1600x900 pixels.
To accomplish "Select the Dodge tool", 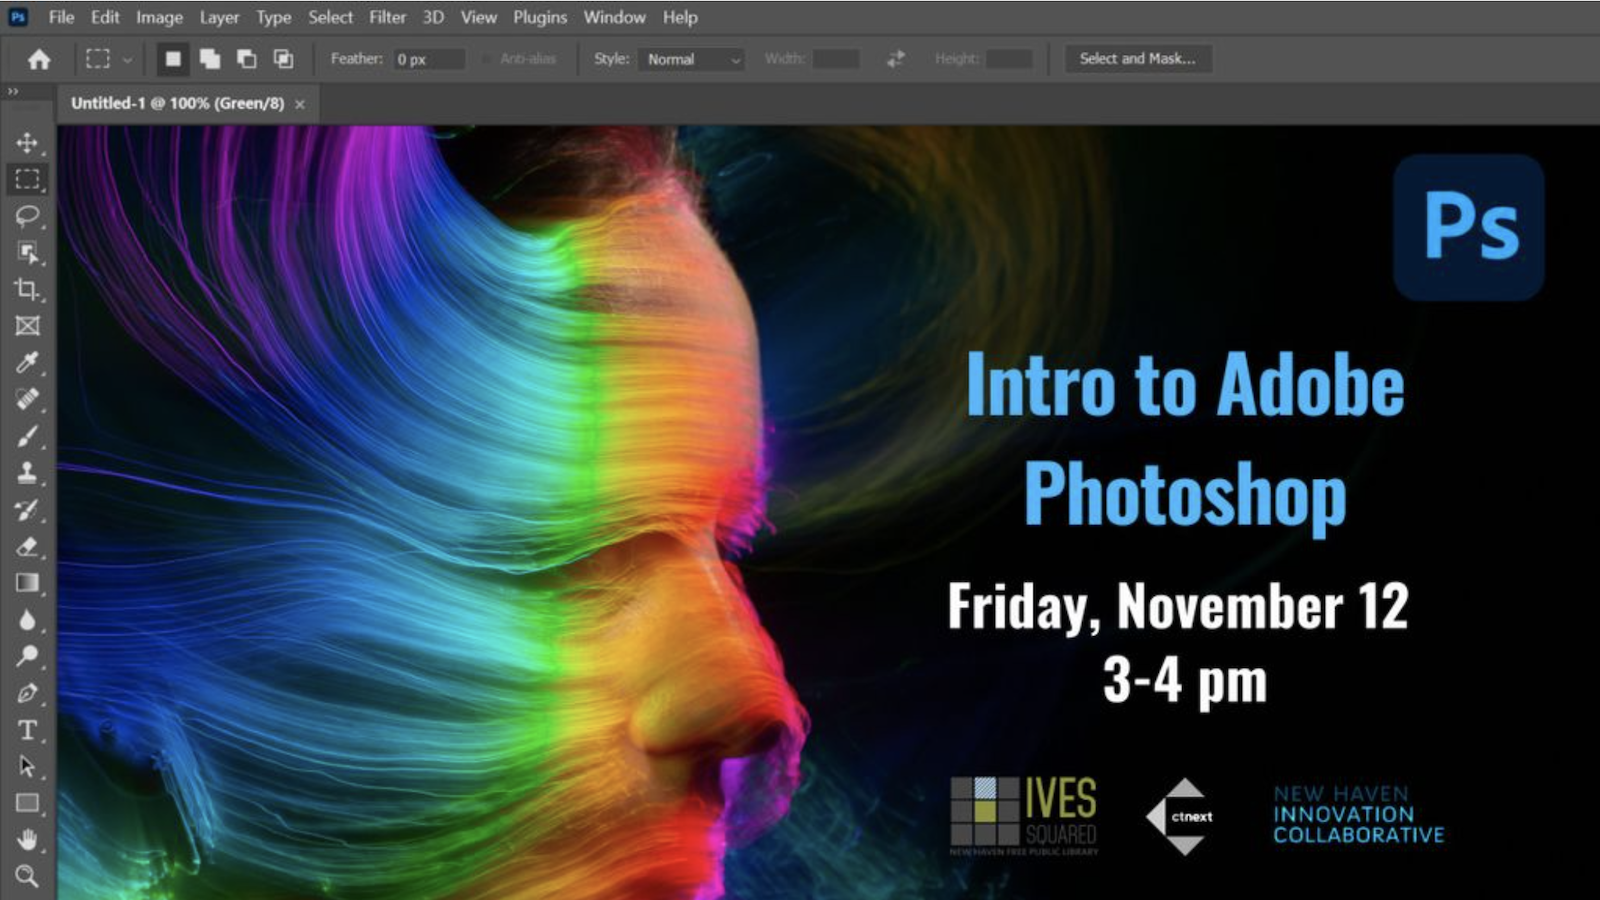I will coord(27,656).
